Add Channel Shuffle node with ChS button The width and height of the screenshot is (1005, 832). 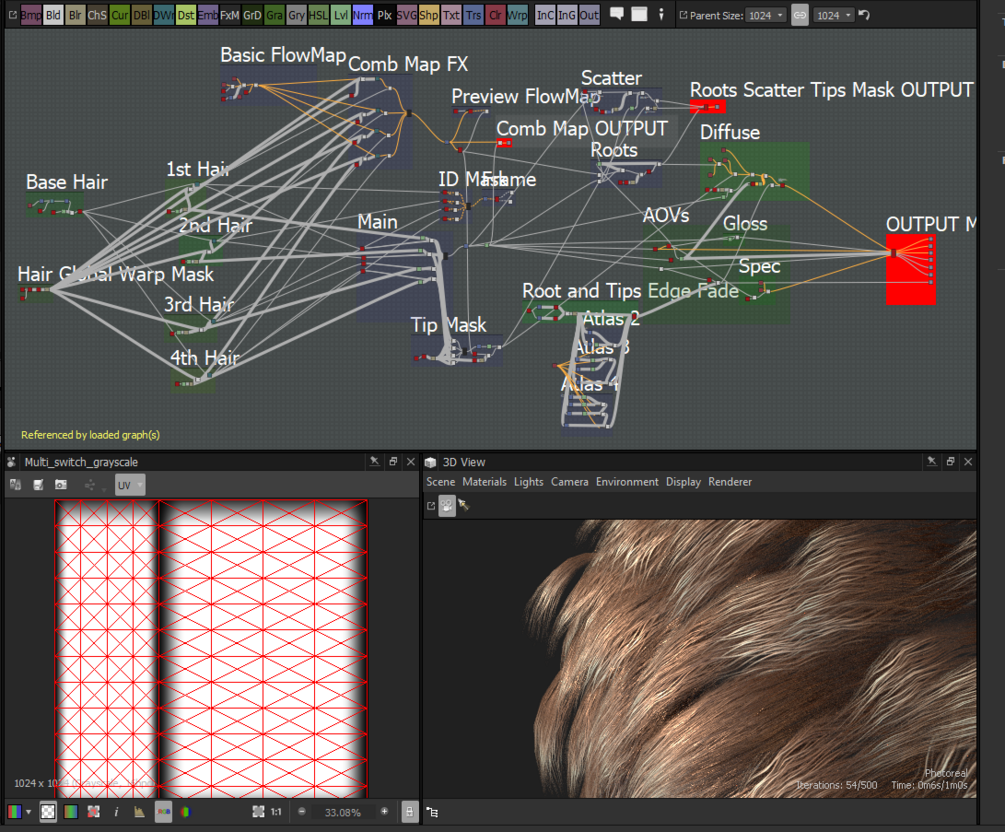(x=97, y=15)
